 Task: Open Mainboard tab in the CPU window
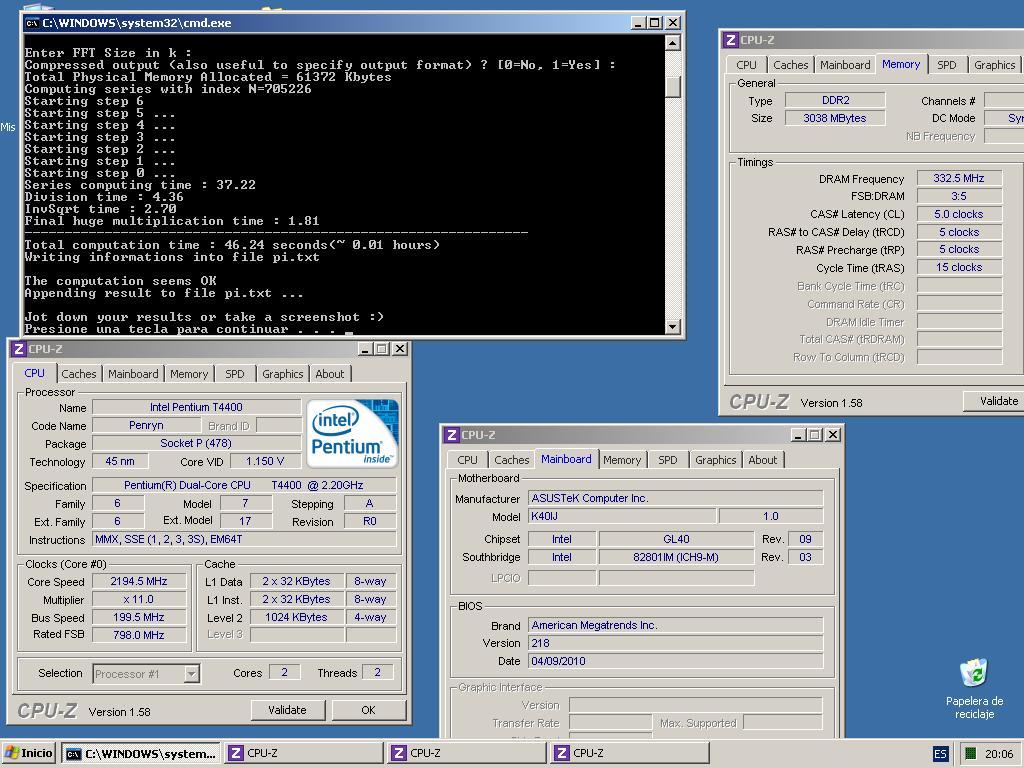(133, 374)
